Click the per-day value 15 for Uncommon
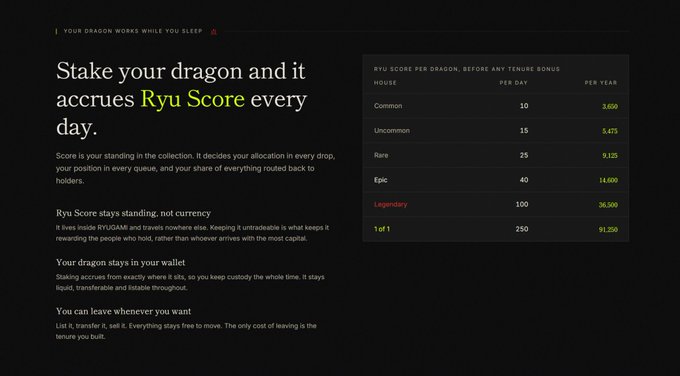680x376 pixels. tap(524, 131)
